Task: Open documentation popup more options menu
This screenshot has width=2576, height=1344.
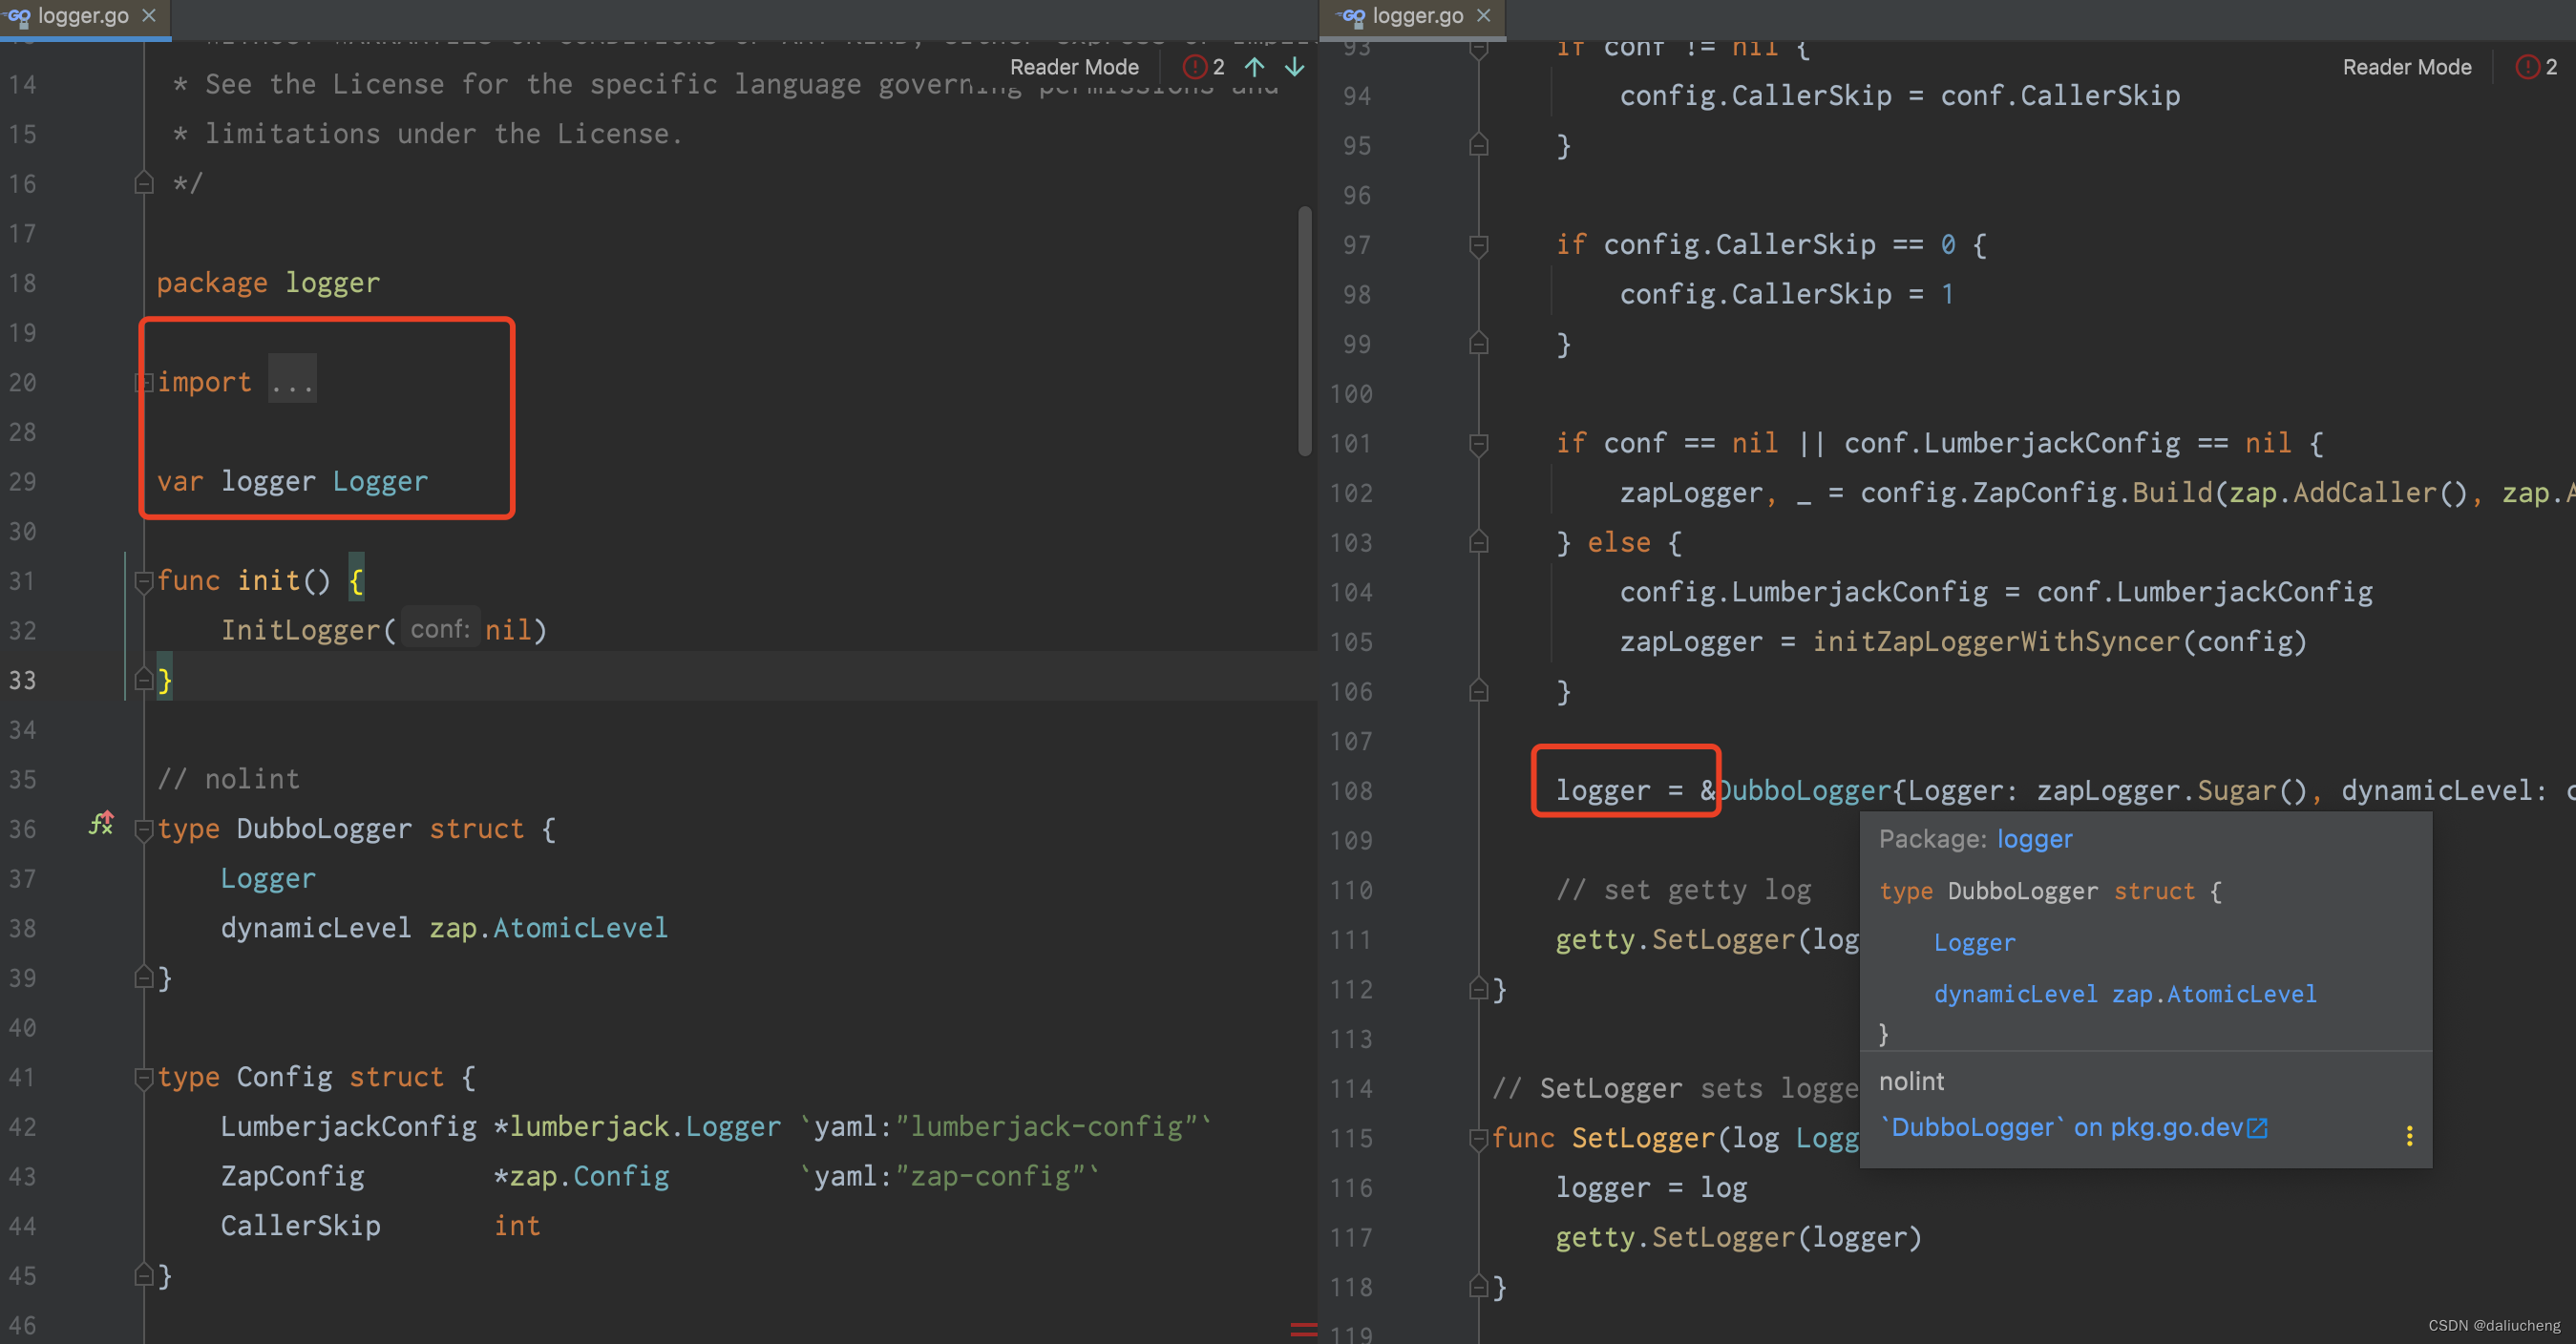Action: (x=2409, y=1135)
